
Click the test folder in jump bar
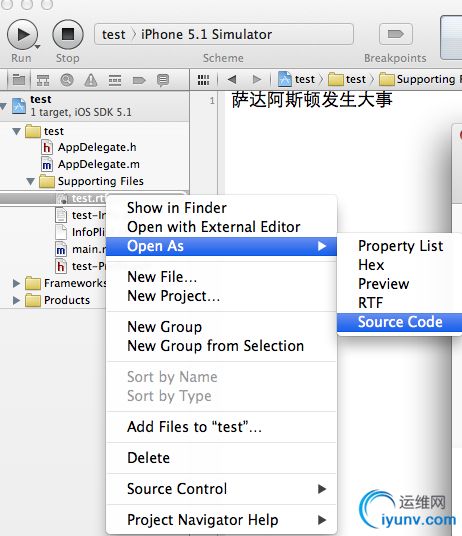[x=347, y=79]
